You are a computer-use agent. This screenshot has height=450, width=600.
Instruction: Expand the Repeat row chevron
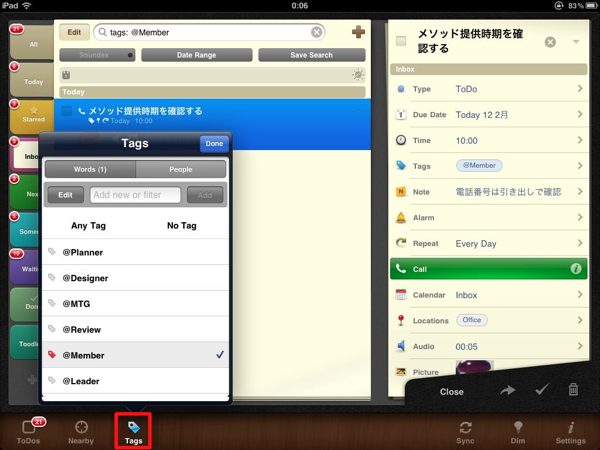580,243
